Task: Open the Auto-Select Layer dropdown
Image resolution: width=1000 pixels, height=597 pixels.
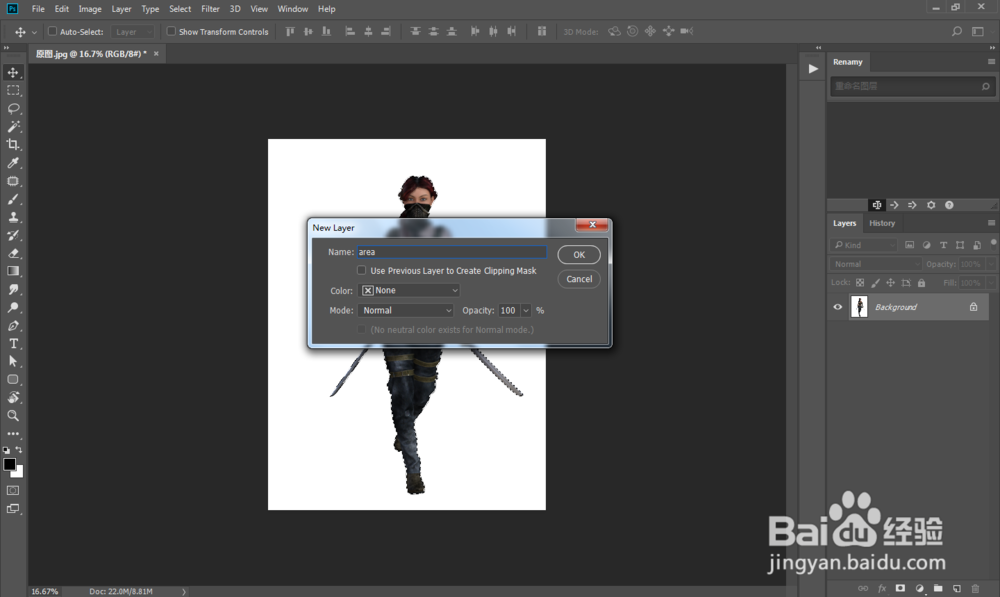Action: [x=133, y=32]
